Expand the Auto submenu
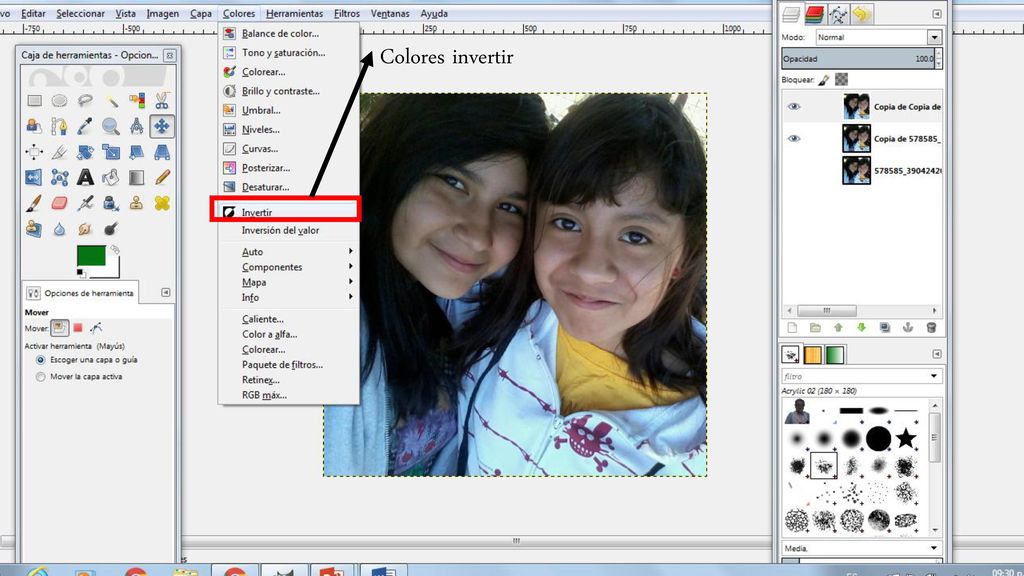 (289, 251)
